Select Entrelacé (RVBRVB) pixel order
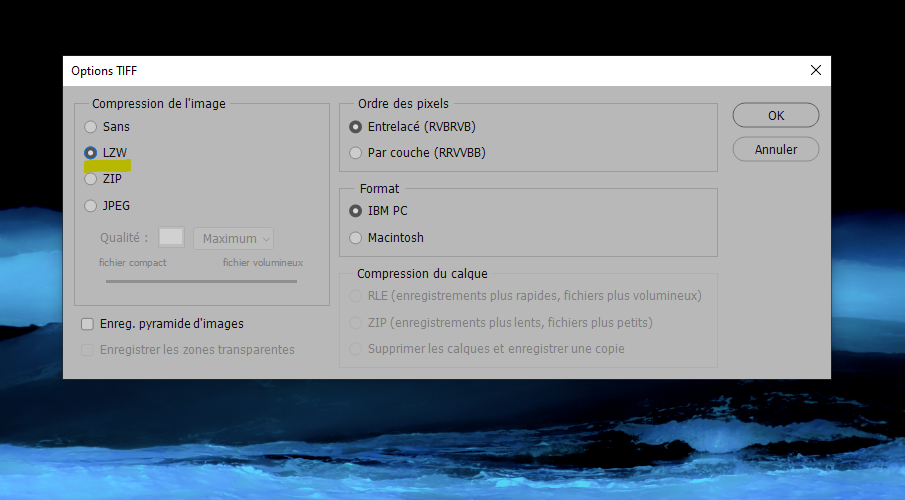The height and width of the screenshot is (500, 905). [x=355, y=127]
